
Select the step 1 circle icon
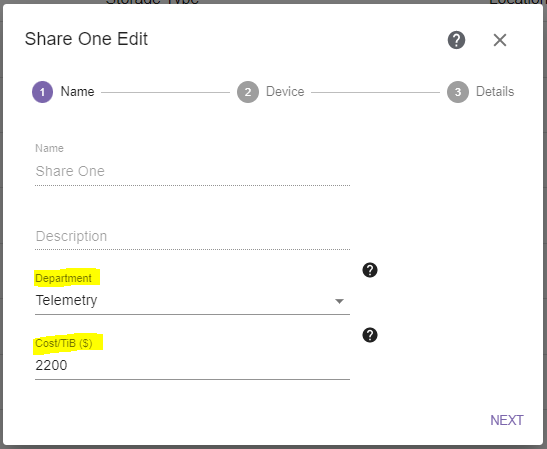[x=42, y=92]
